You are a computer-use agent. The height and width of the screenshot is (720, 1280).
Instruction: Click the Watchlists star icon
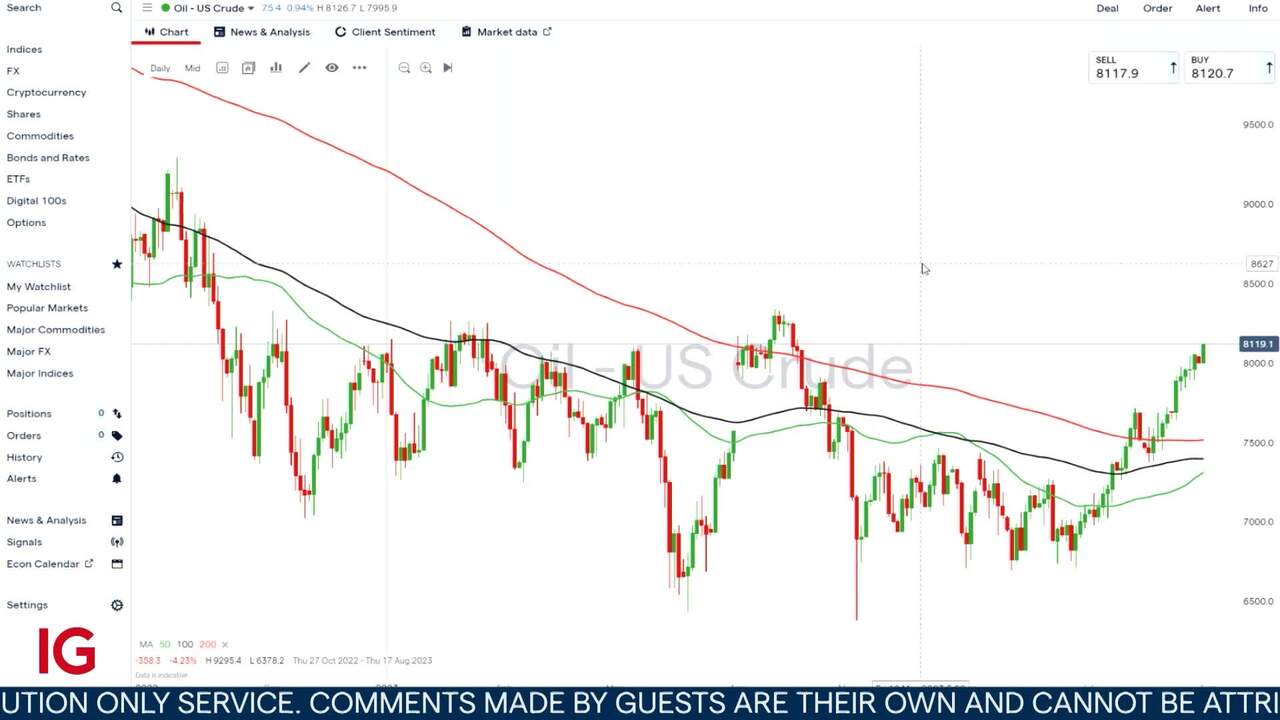pyautogui.click(x=117, y=264)
